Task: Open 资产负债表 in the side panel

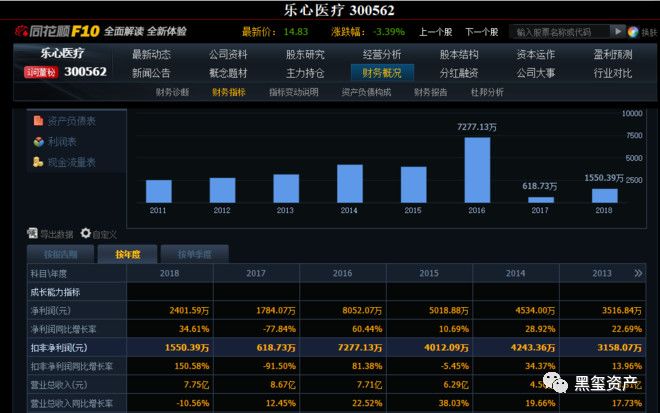Action: point(65,121)
